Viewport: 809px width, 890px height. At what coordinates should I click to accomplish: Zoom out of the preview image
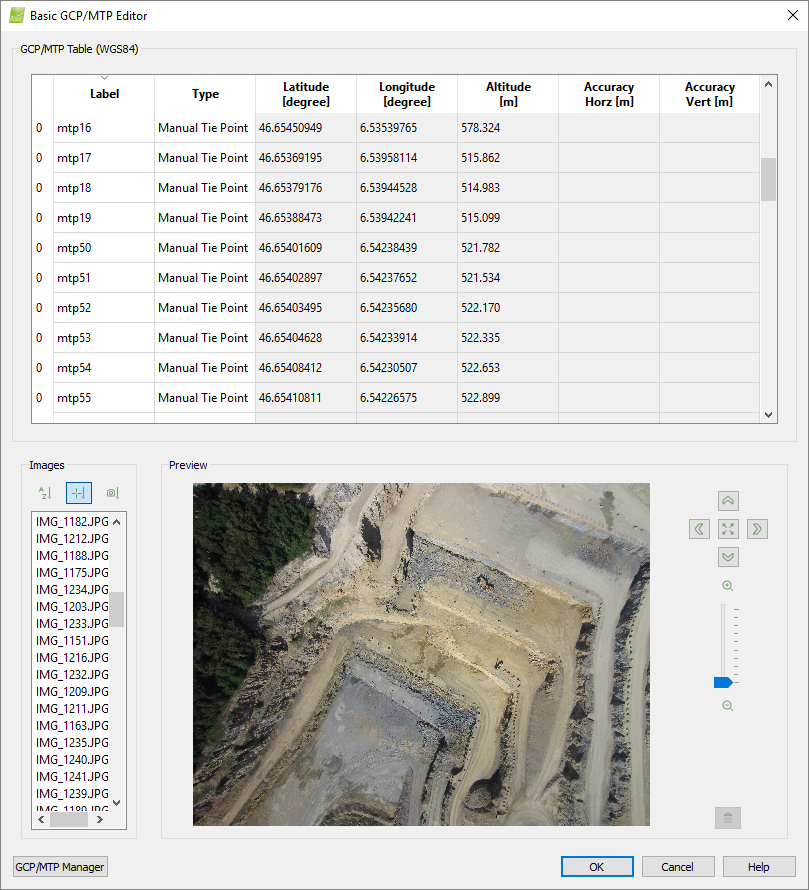(728, 706)
